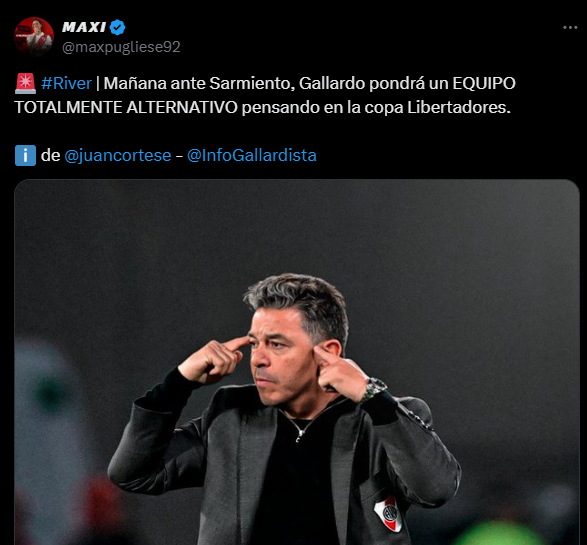Click the coach's wristwatch in photo
Image resolution: width=587 pixels, height=545 pixels.
click(x=375, y=389)
